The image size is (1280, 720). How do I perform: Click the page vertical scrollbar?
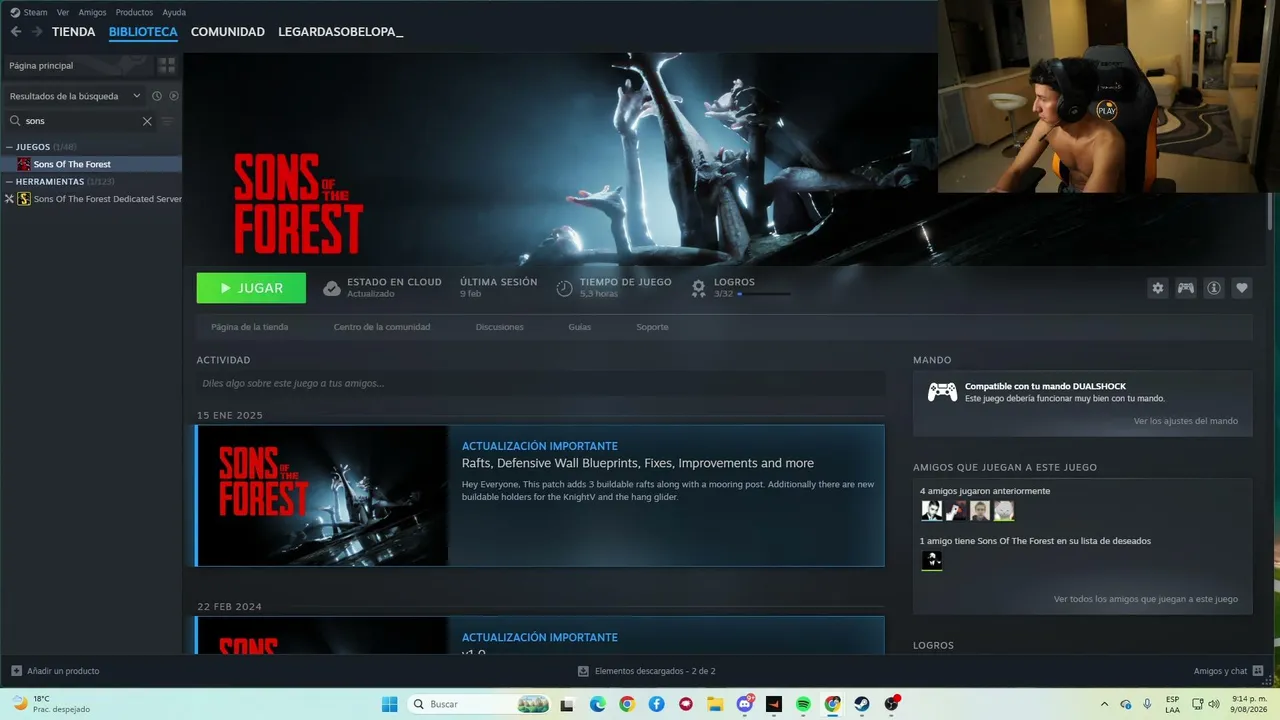(1272, 211)
